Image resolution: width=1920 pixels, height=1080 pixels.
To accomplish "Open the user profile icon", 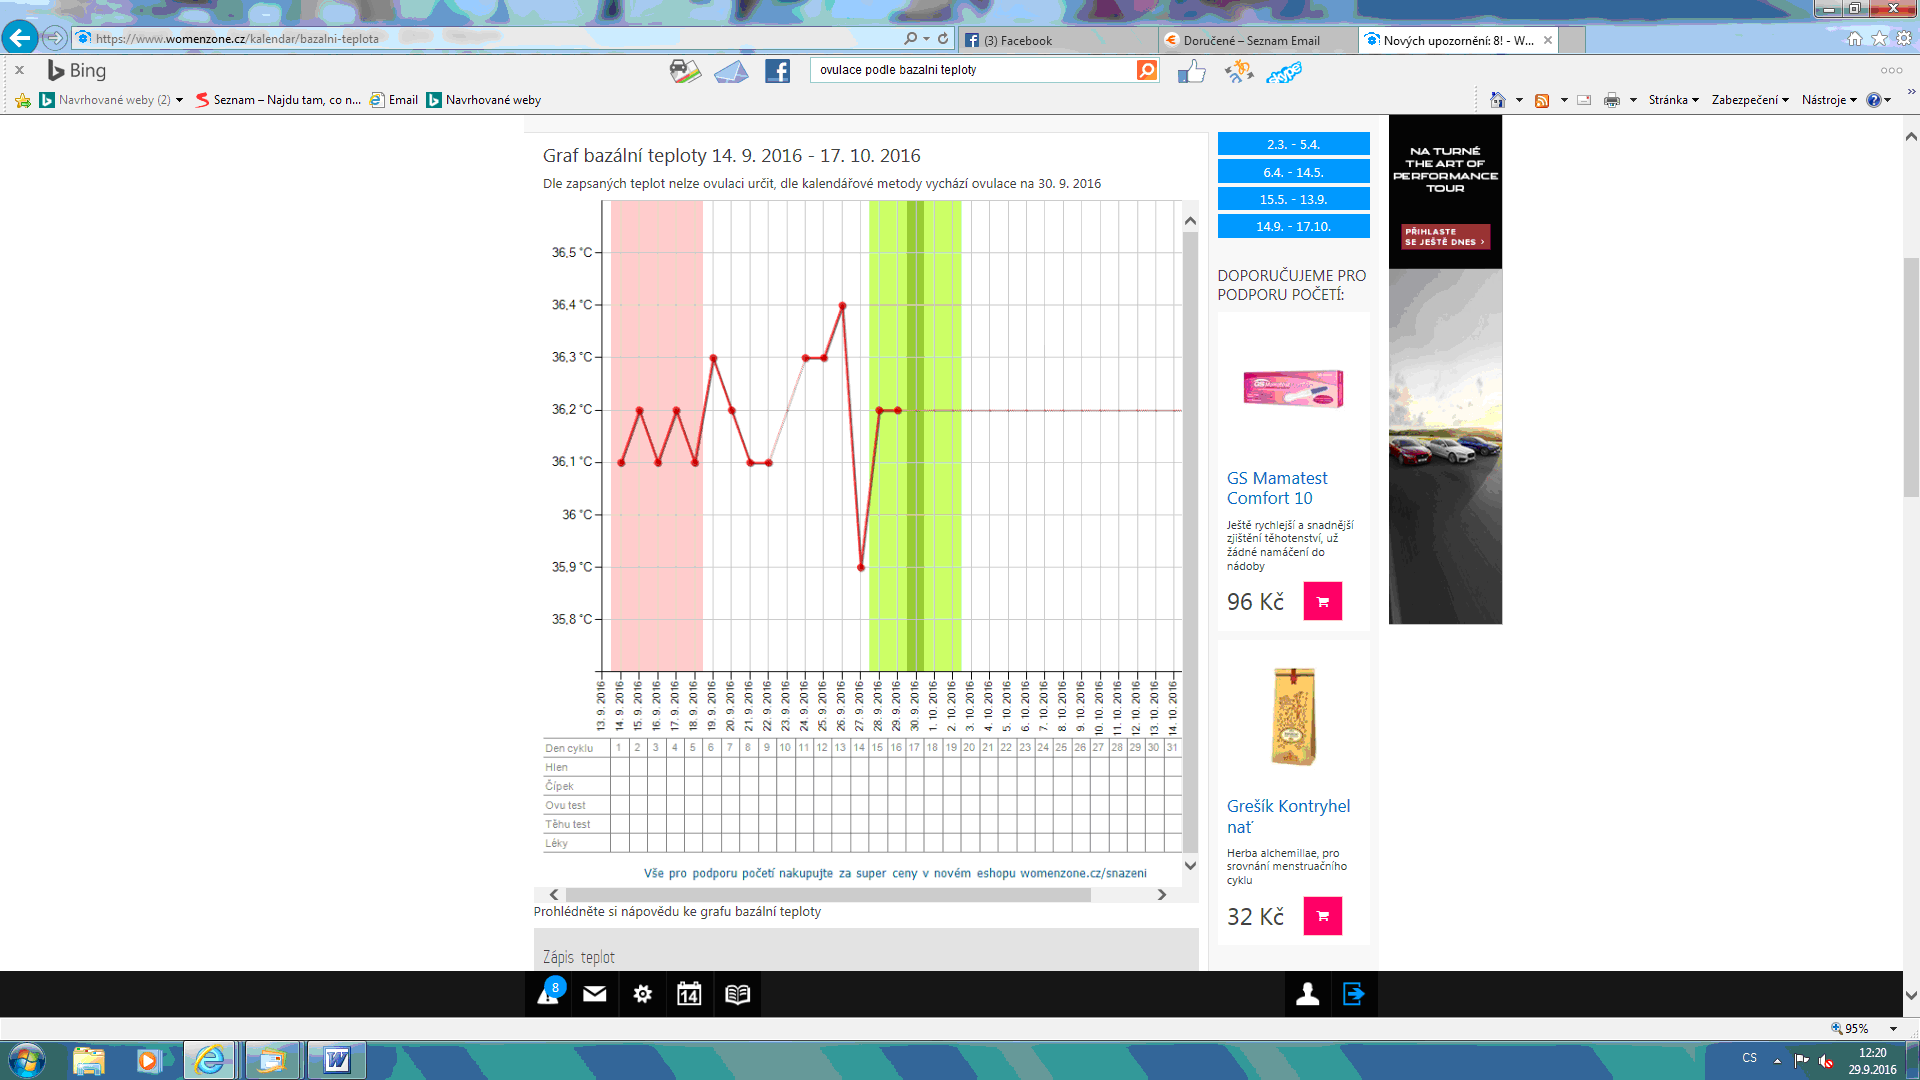I will [1307, 994].
